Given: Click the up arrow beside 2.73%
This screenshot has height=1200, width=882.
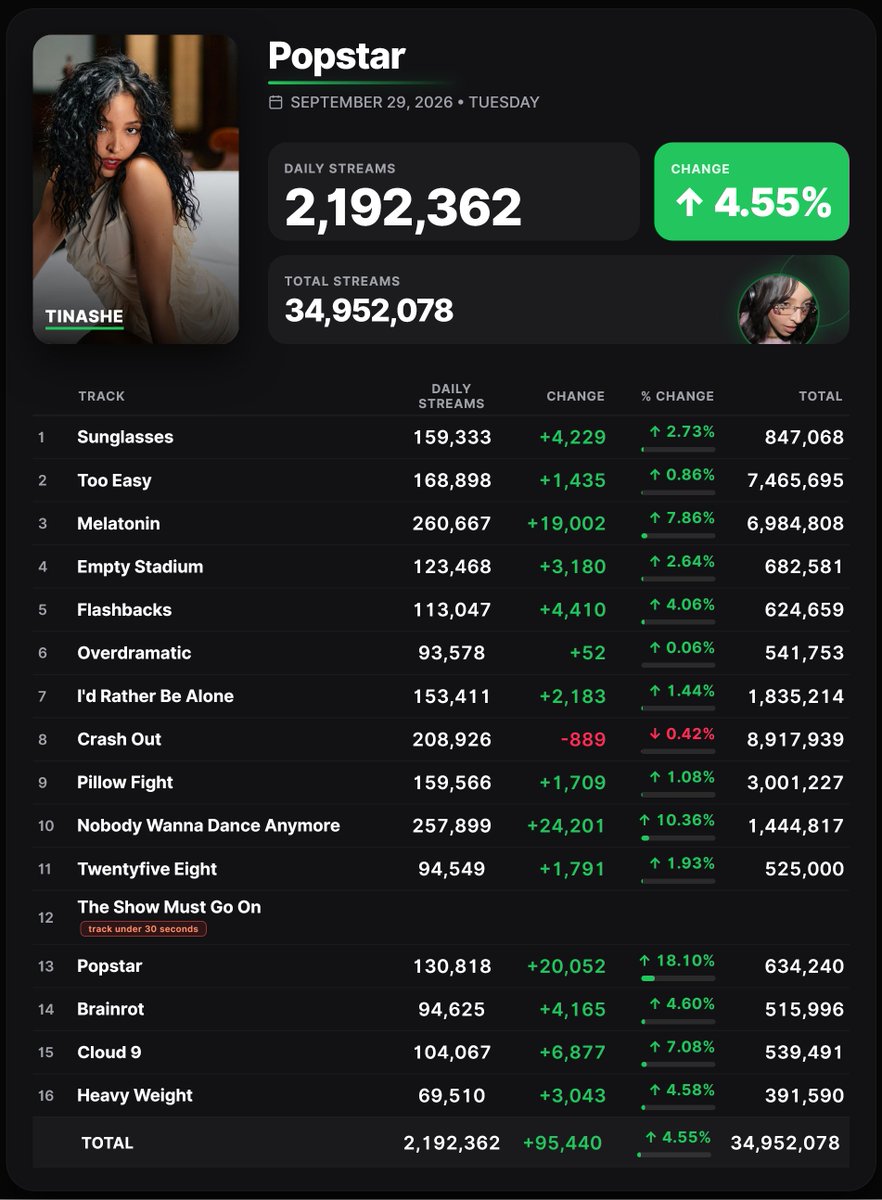Looking at the screenshot, I should tap(655, 431).
